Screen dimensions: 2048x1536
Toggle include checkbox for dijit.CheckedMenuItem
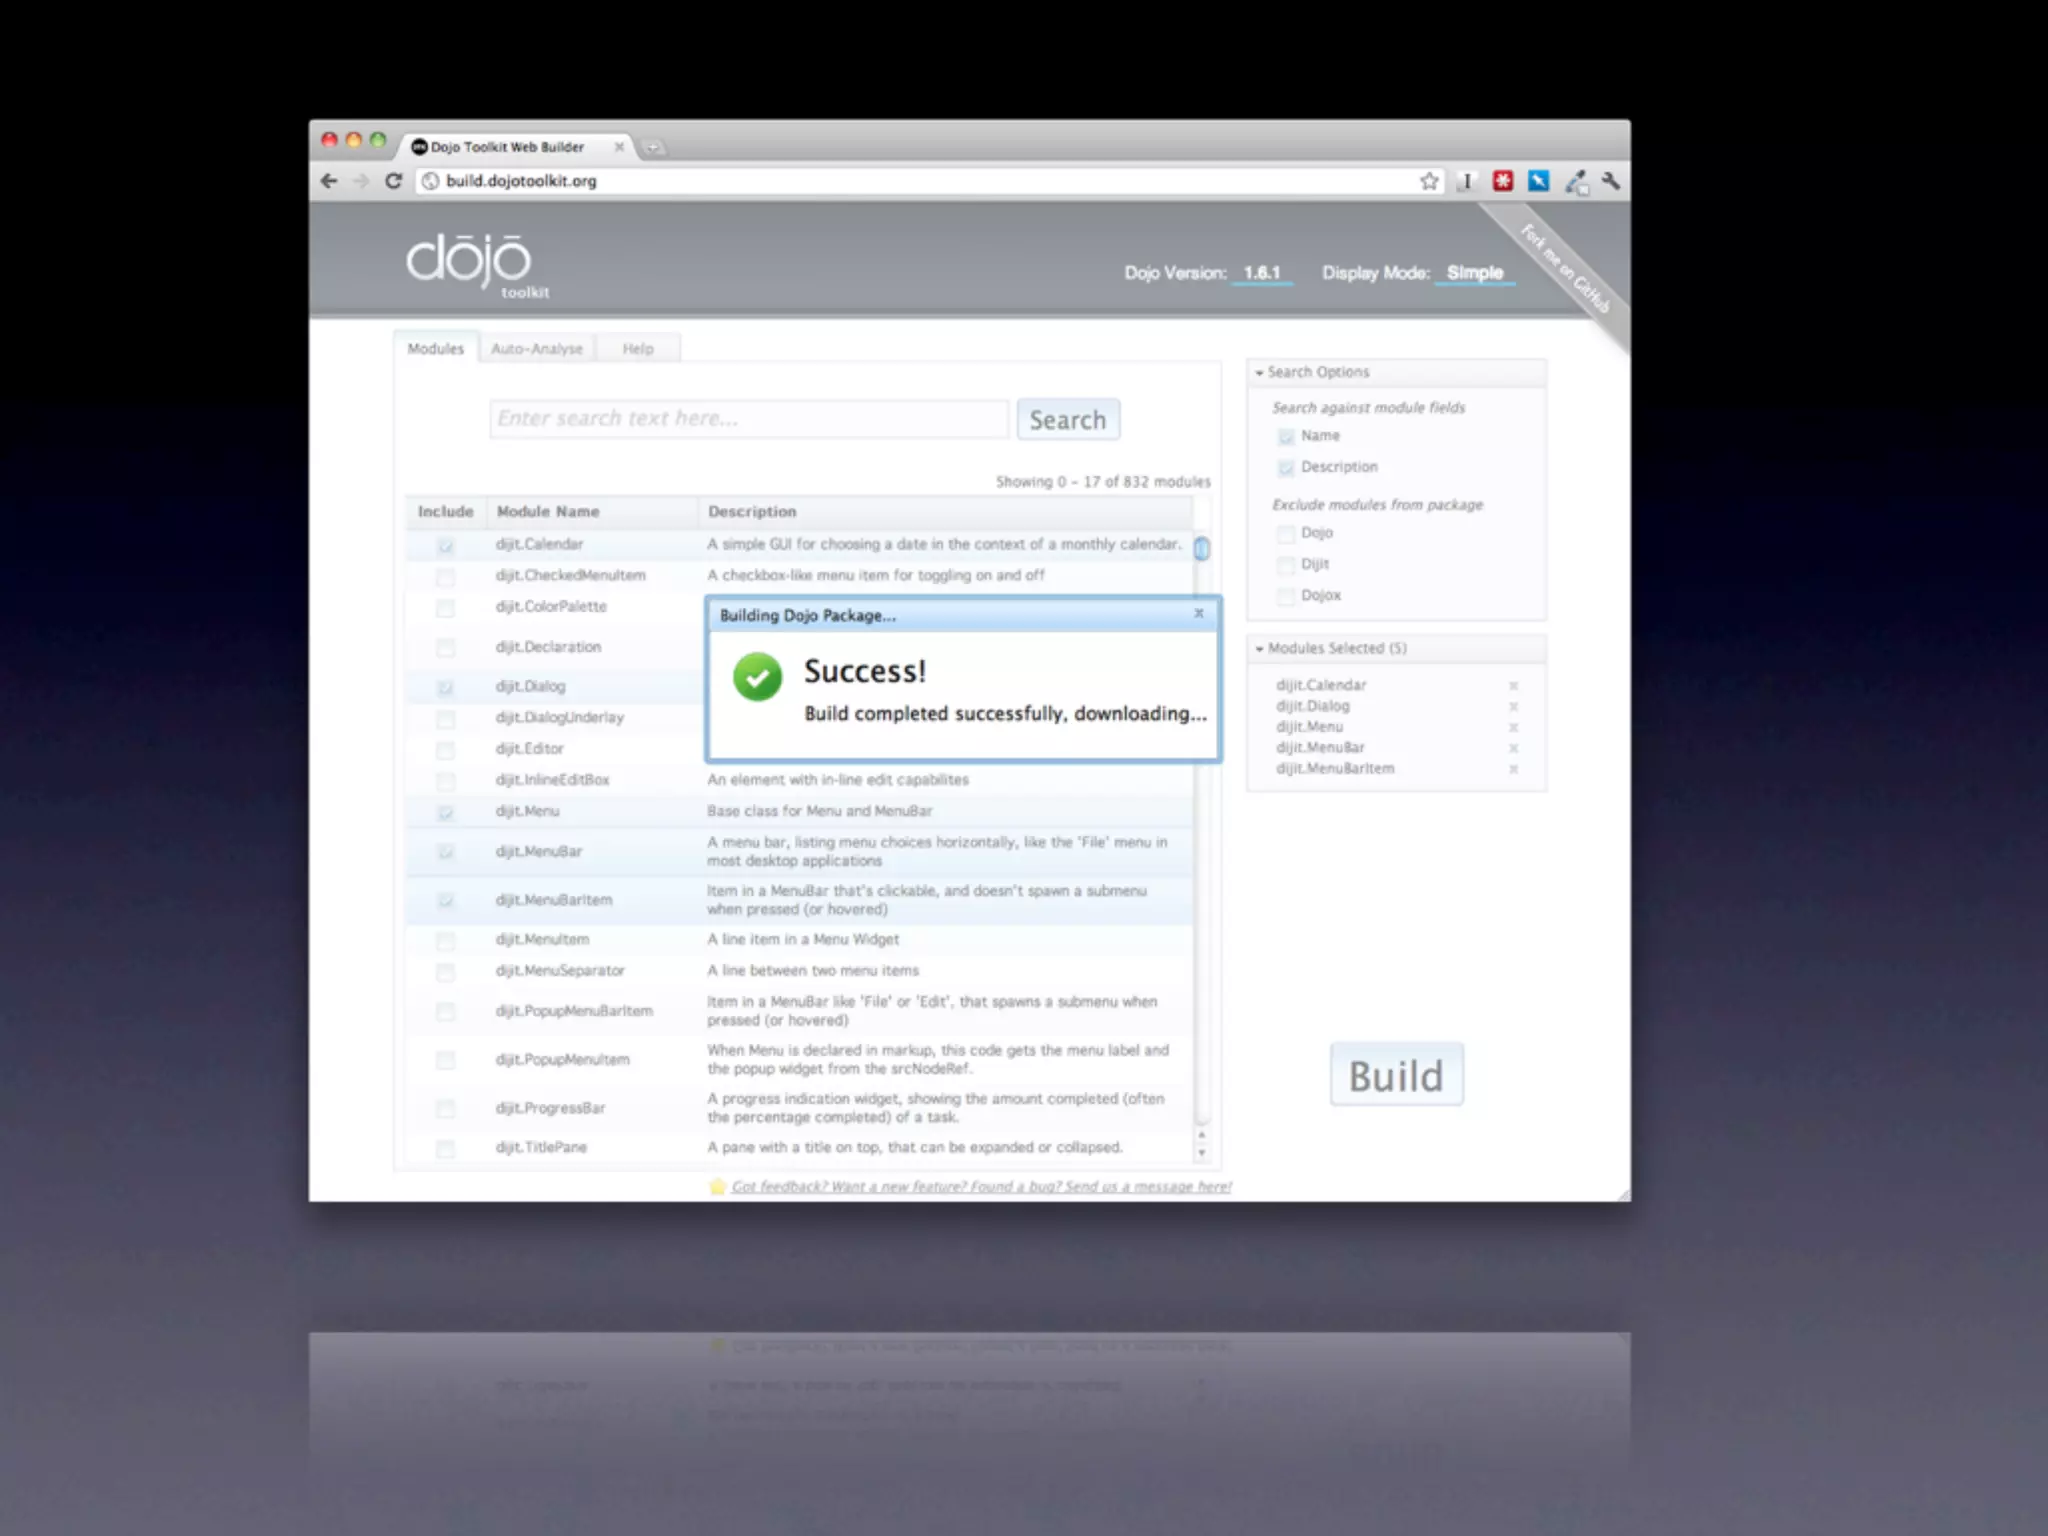pos(446,577)
